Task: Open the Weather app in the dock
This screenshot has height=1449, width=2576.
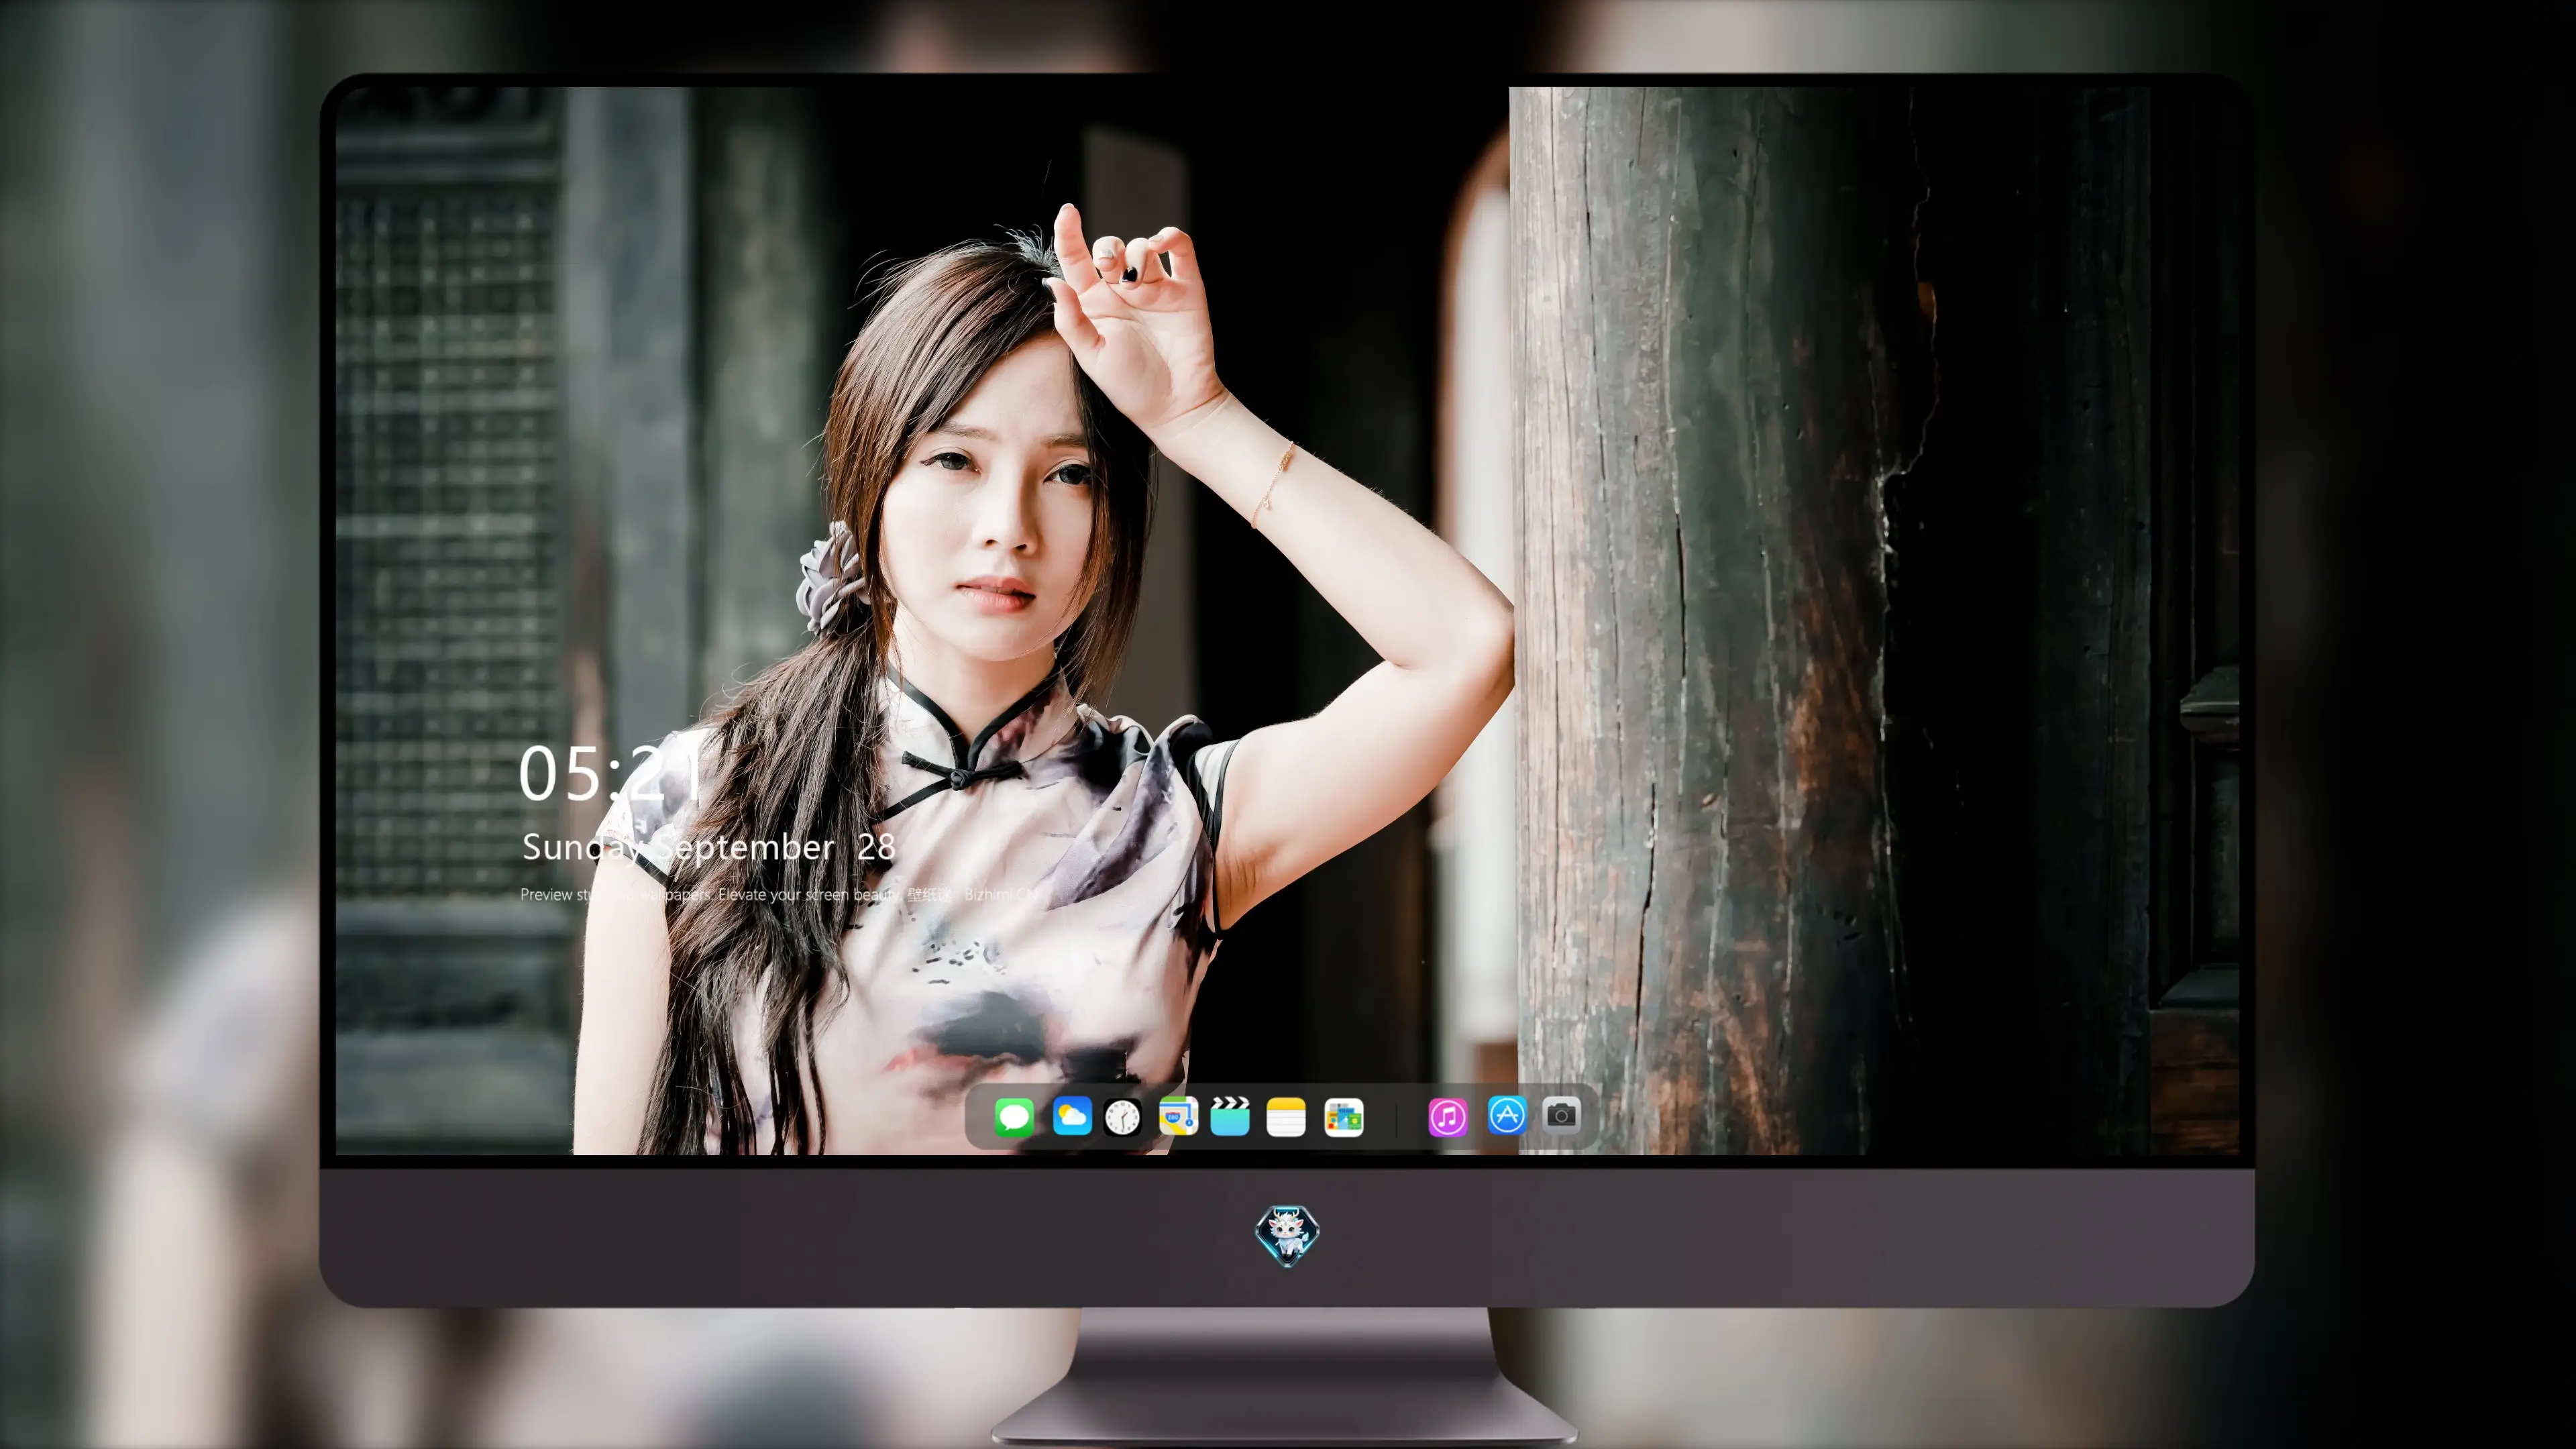Action: point(1072,1116)
